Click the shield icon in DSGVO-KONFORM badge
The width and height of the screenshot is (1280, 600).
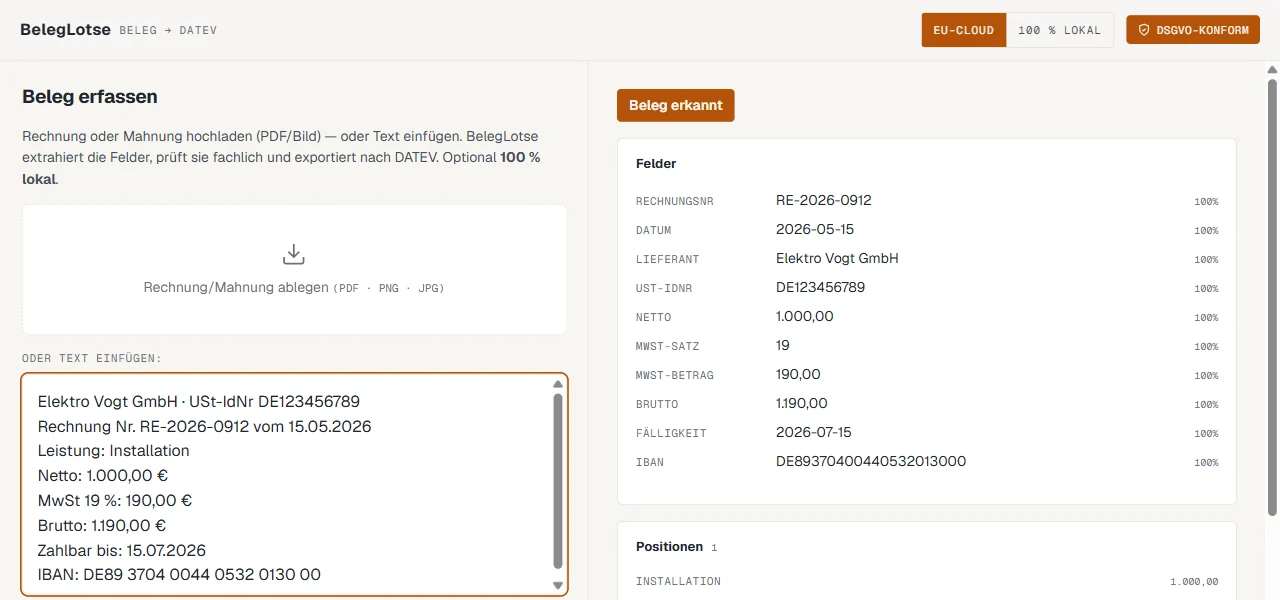point(1144,30)
